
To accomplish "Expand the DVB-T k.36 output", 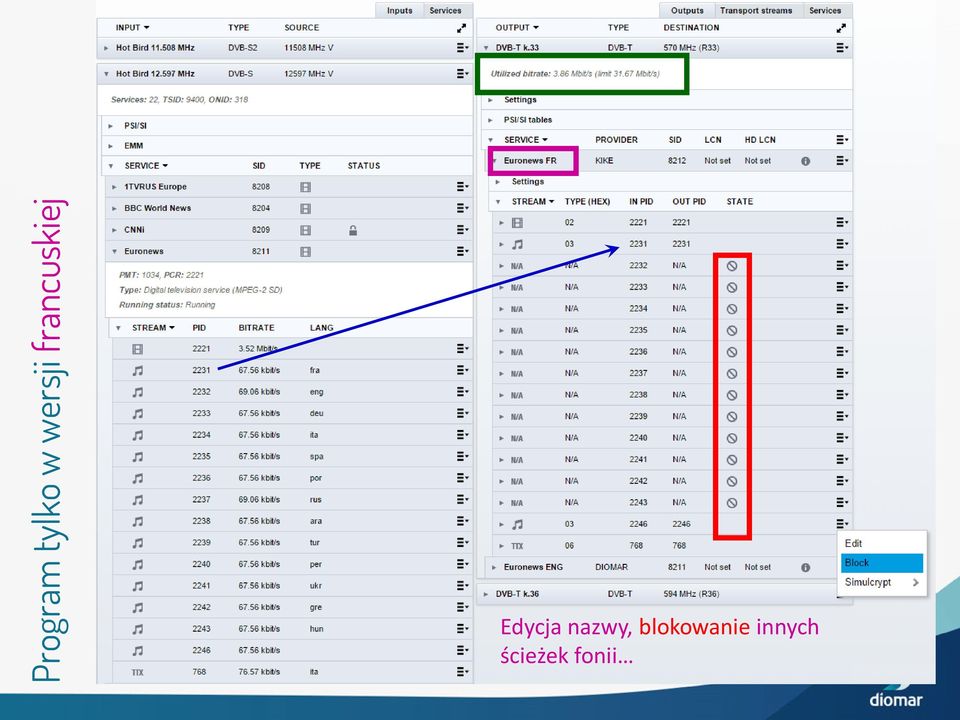I will pos(486,594).
